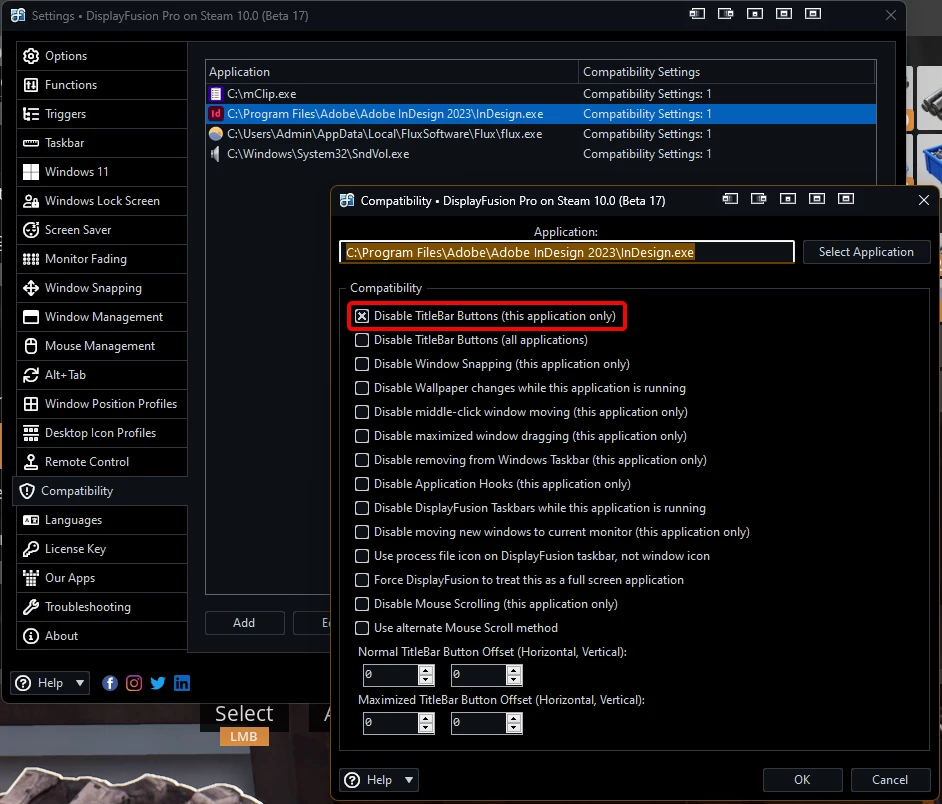Select Desktop Icon Profiles icon
Viewport: 942px width, 804px height.
[x=31, y=433]
